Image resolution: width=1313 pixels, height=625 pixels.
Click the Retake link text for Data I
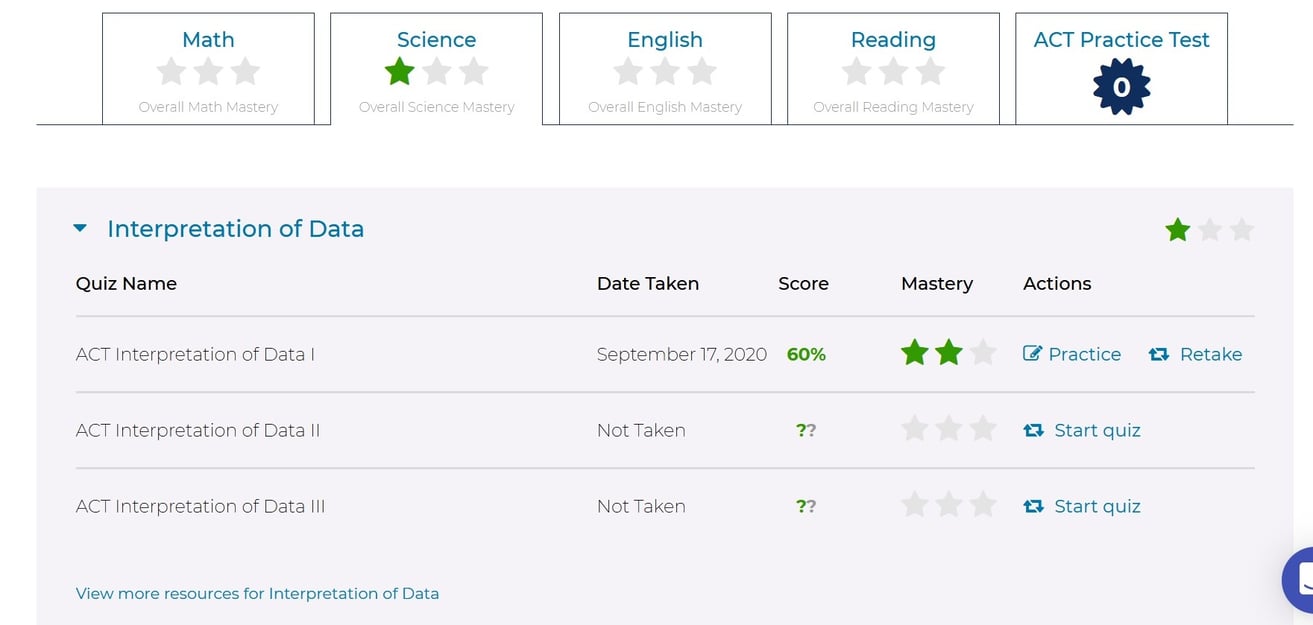[1210, 353]
